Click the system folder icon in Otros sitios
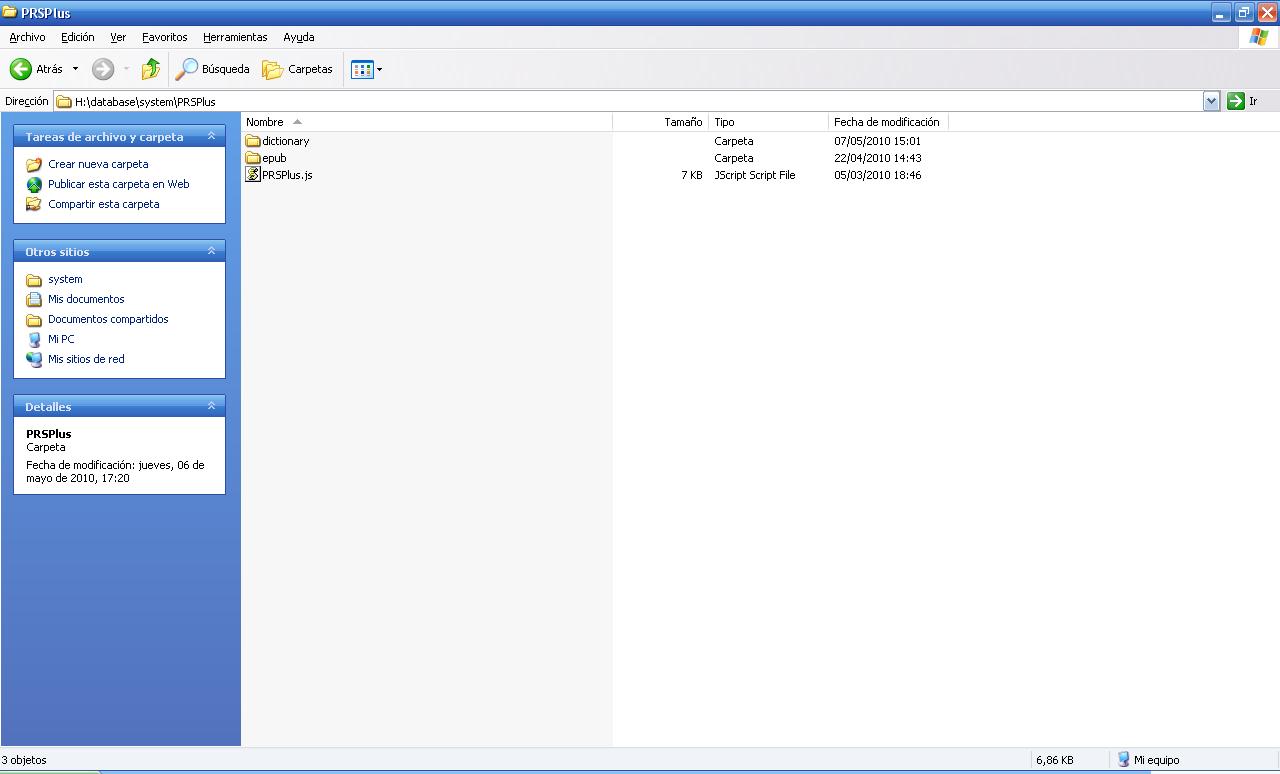The image size is (1280, 774). click(34, 279)
